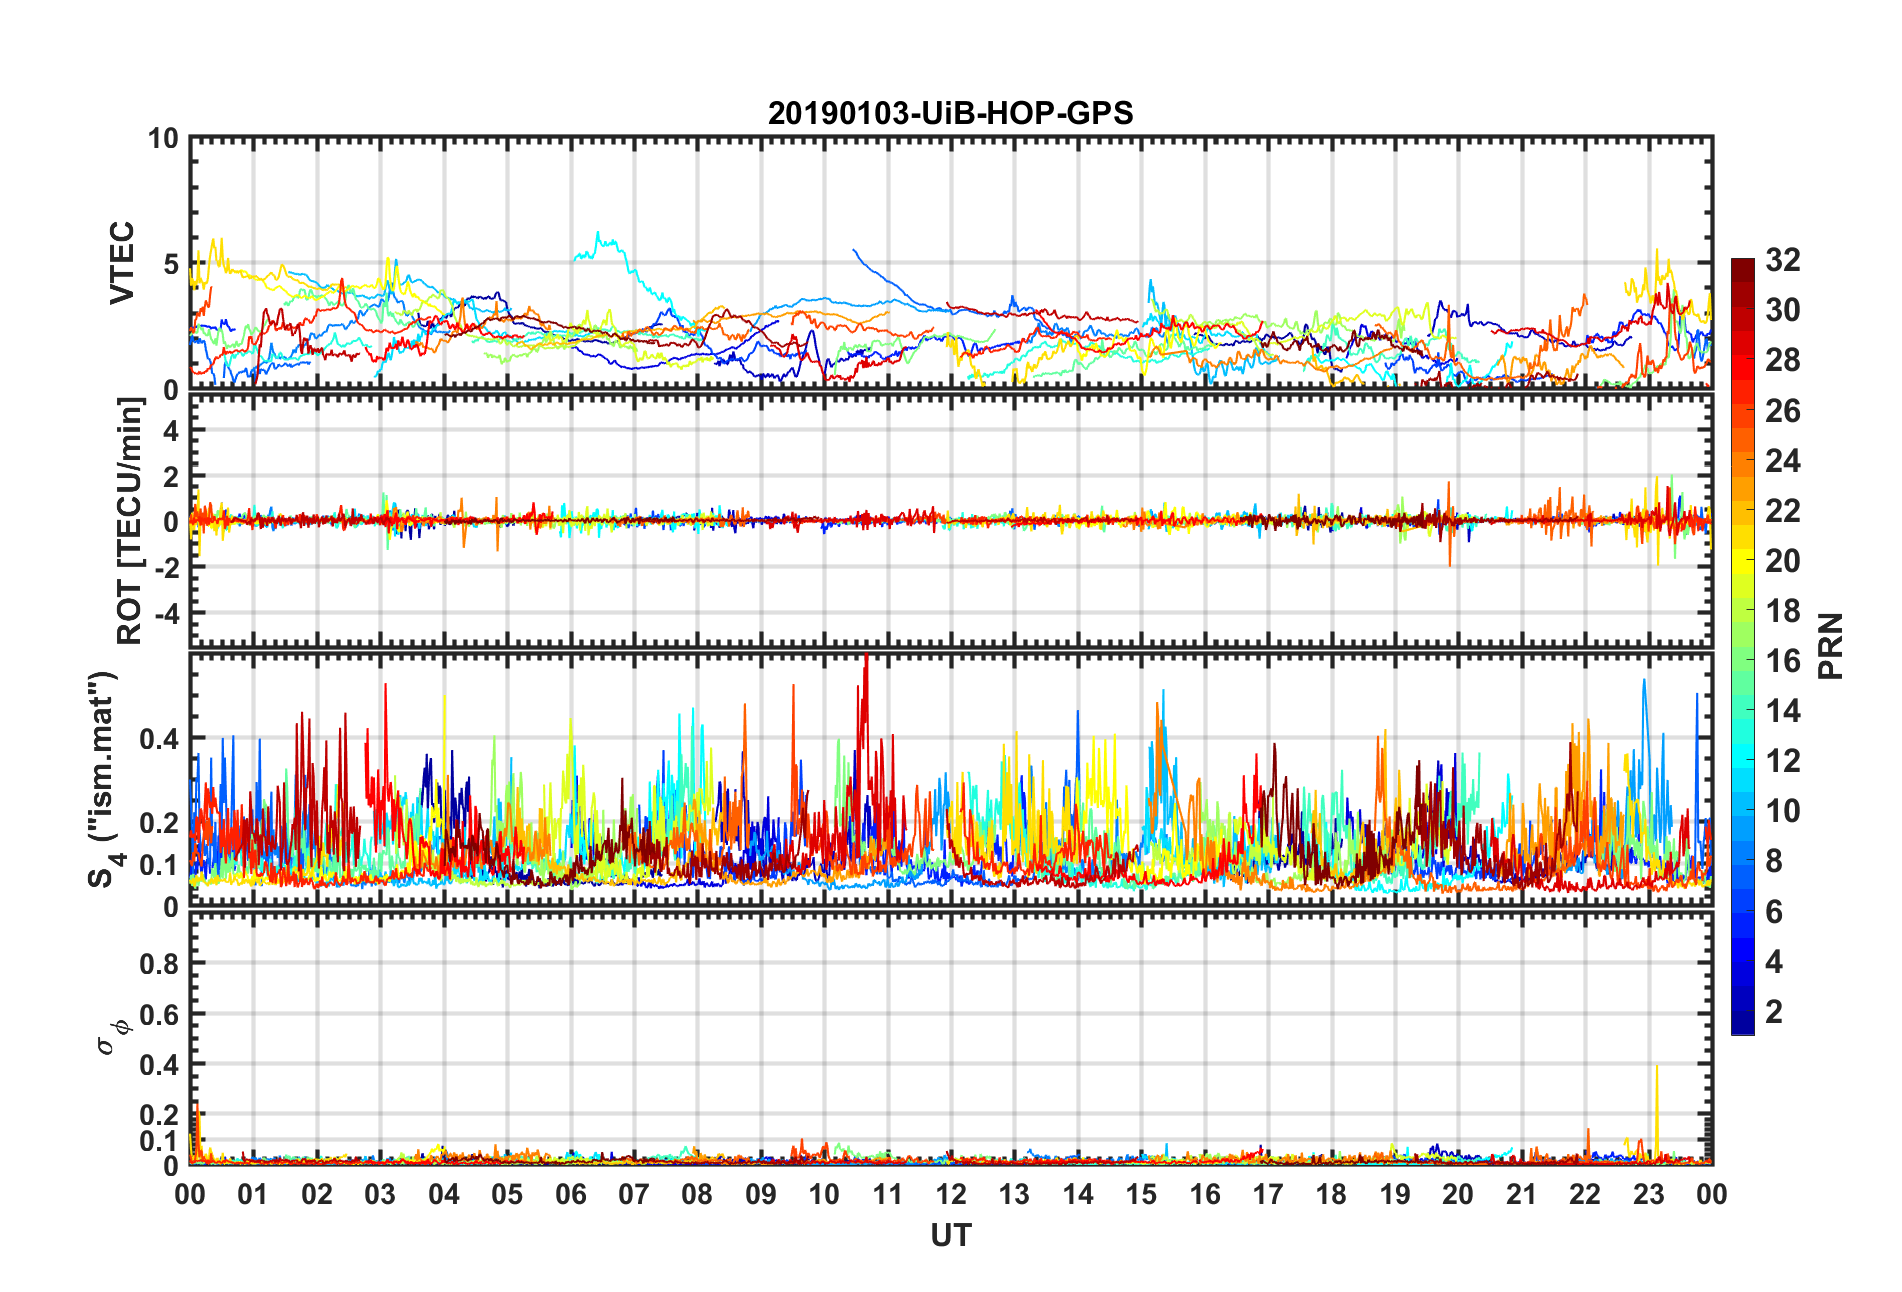Select PRN colorbar tick label "12"
Screen dimensions: 1902x1292
point(1782,760)
